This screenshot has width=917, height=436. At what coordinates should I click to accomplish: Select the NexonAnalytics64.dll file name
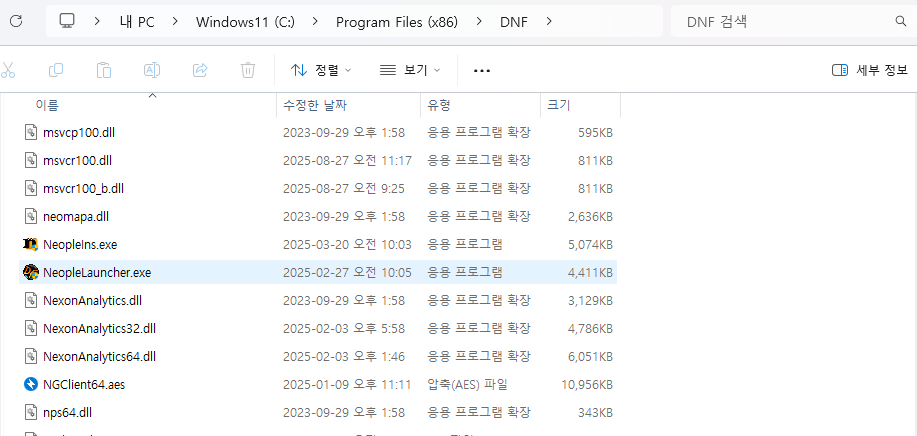tap(99, 357)
